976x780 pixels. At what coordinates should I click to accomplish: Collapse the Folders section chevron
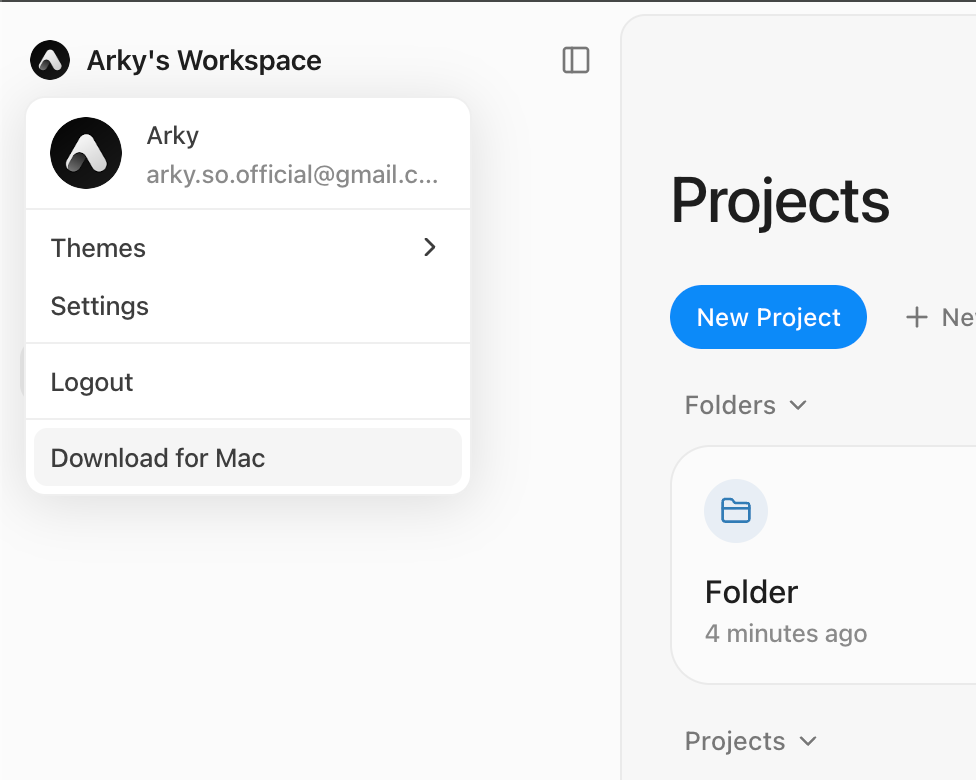point(798,406)
